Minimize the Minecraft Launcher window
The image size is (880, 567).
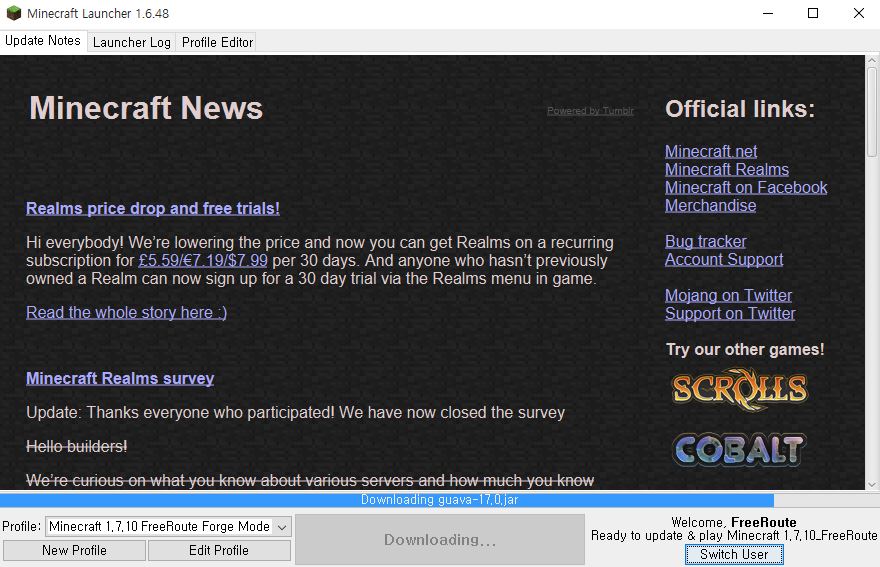[768, 13]
